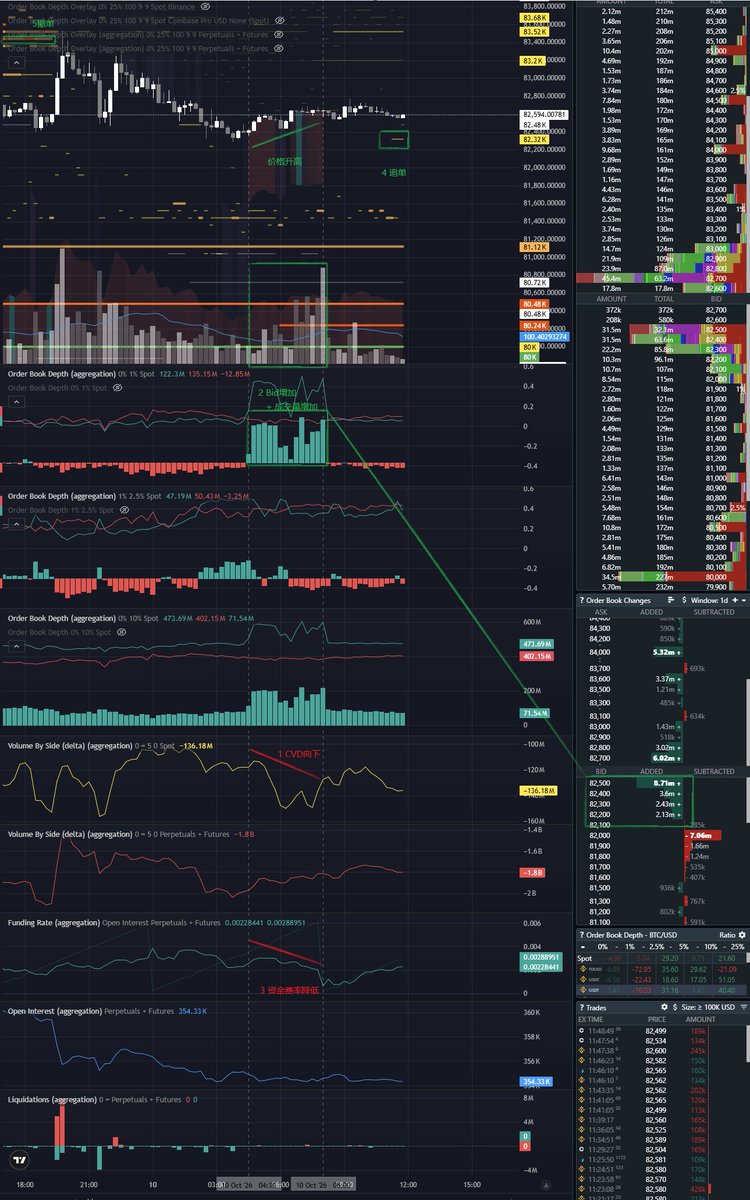Open help for Order Book Changes panel
750x1200 pixels.
point(582,600)
